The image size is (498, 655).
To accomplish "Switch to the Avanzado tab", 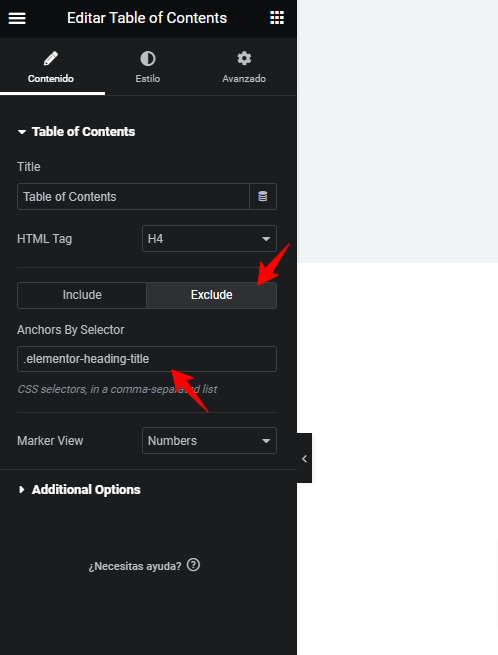I will click(x=244, y=67).
